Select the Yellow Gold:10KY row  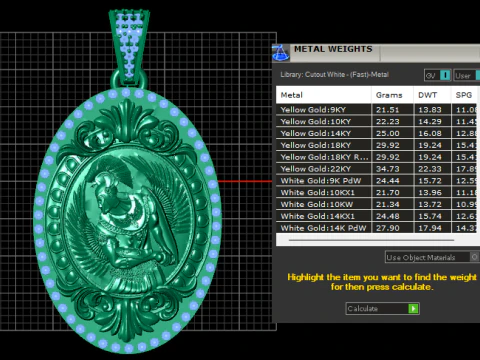point(377,121)
